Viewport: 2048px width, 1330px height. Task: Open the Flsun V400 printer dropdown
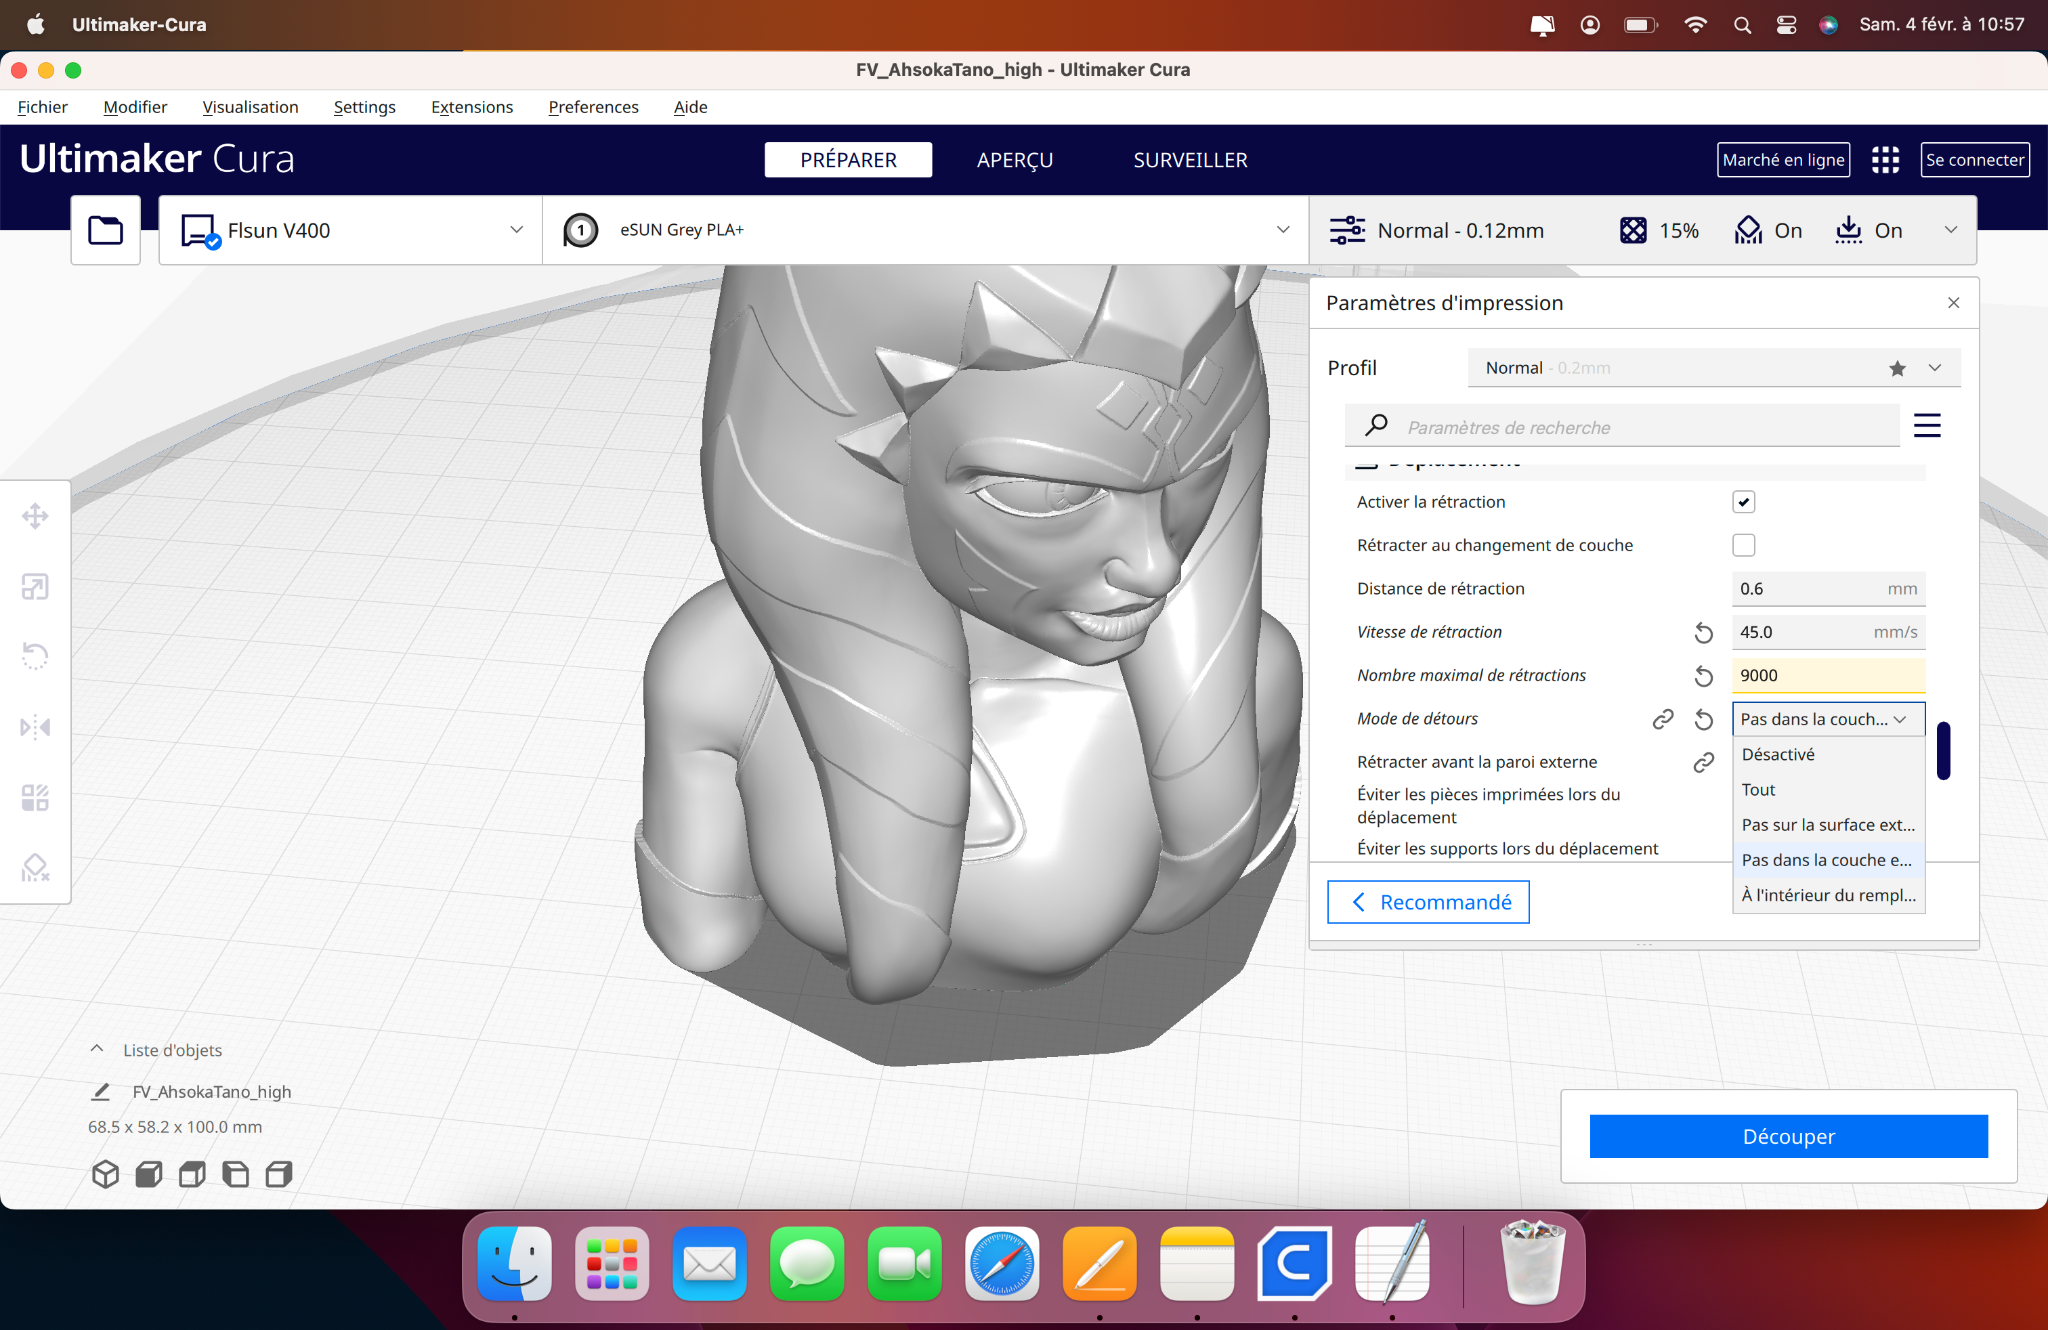[x=350, y=230]
